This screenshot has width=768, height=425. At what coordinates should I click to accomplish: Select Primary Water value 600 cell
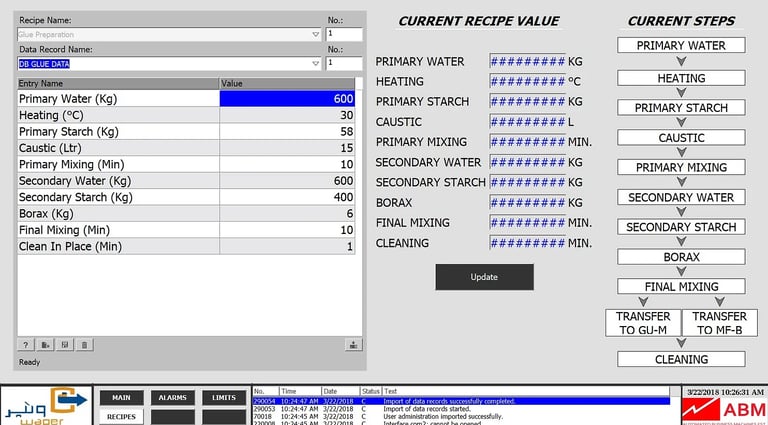287,99
